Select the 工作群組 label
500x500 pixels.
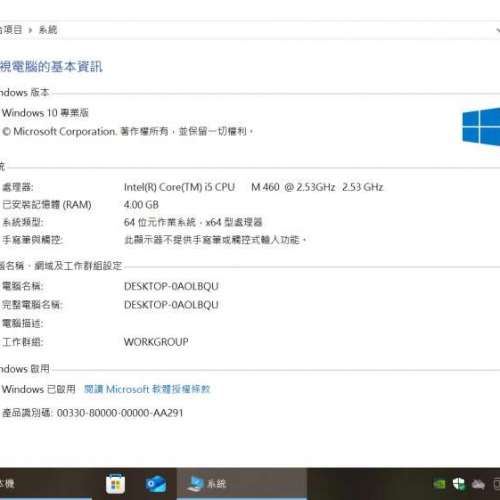point(23,342)
